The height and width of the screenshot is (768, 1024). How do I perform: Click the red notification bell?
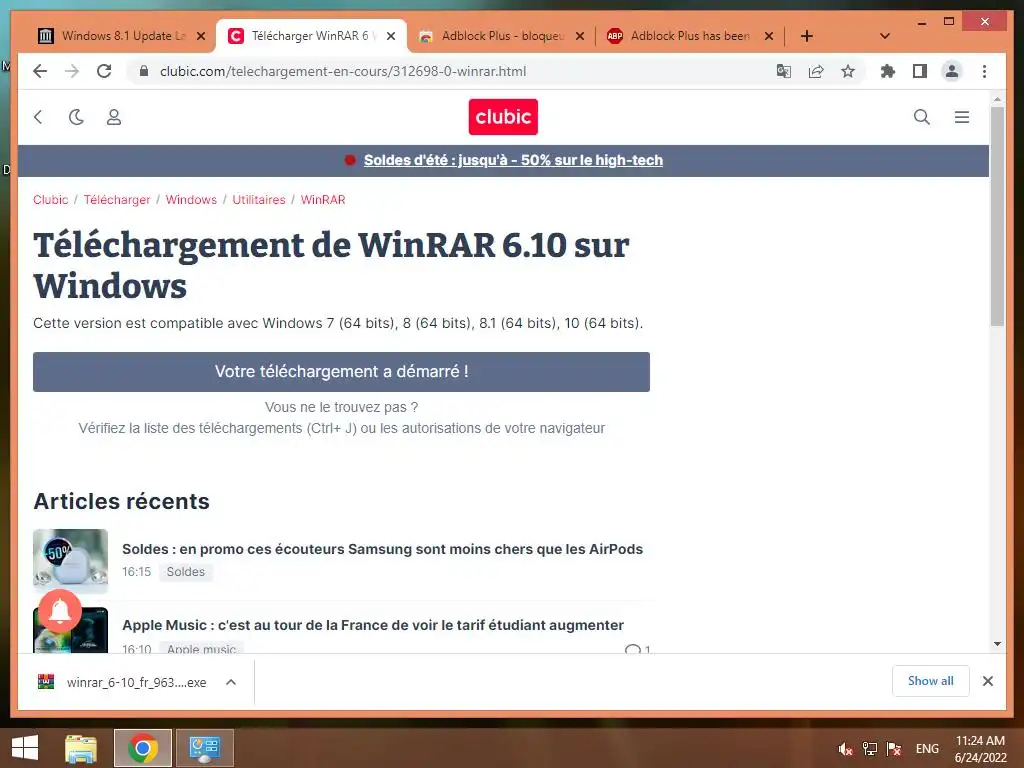click(60, 611)
